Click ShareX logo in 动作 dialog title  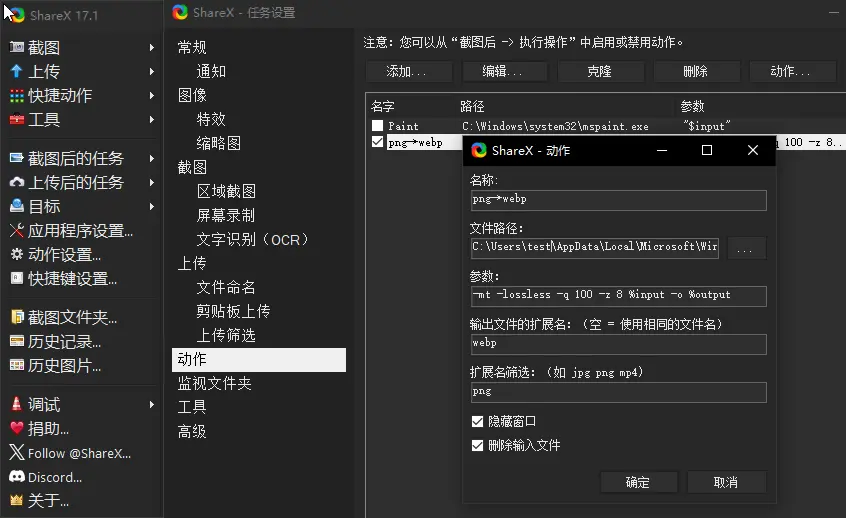(x=479, y=150)
